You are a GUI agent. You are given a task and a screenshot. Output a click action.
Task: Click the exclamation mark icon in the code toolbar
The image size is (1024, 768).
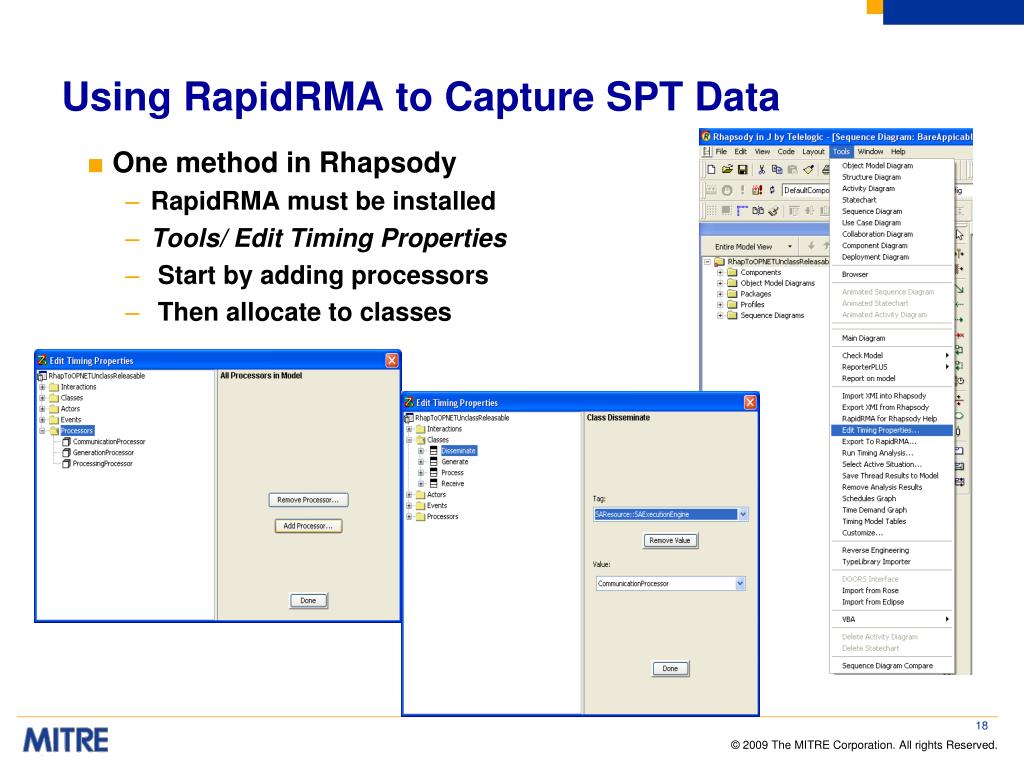point(743,190)
